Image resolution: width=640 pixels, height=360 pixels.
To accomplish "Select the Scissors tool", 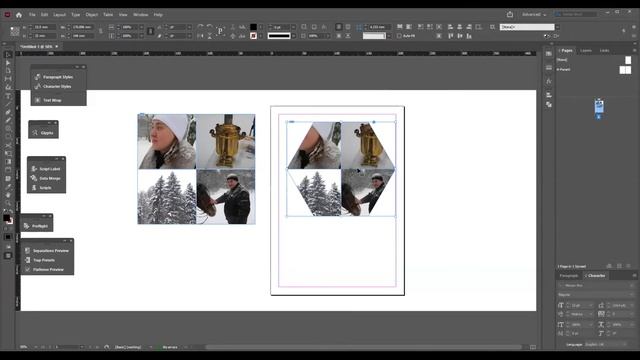I will point(8,145).
